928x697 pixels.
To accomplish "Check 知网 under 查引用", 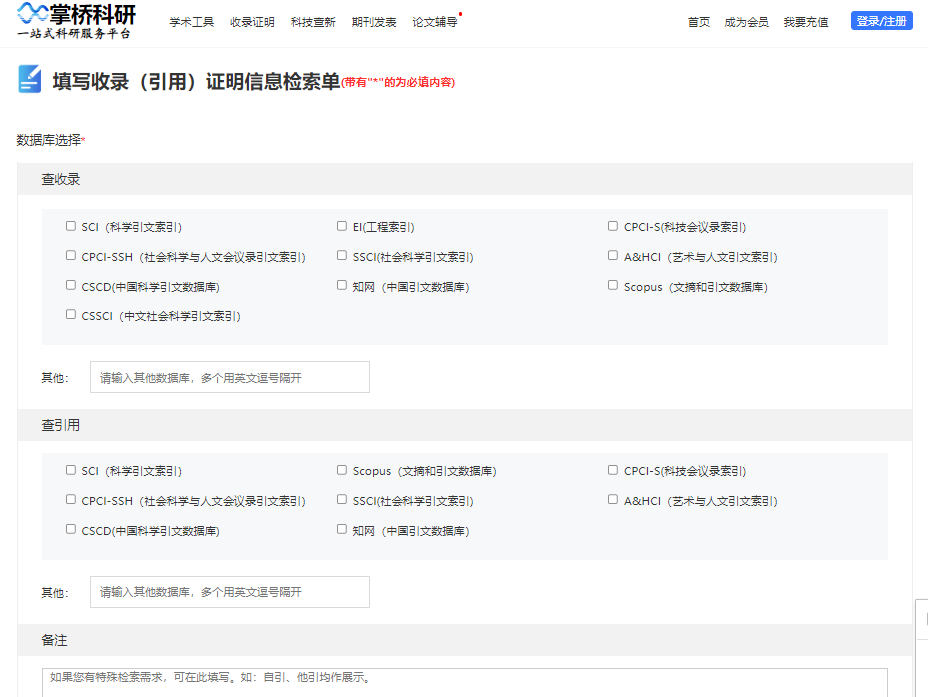I will coord(341,529).
